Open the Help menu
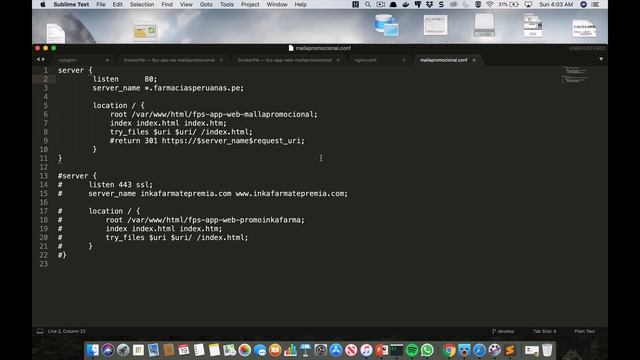The height and width of the screenshot is (360, 640). (300, 4)
